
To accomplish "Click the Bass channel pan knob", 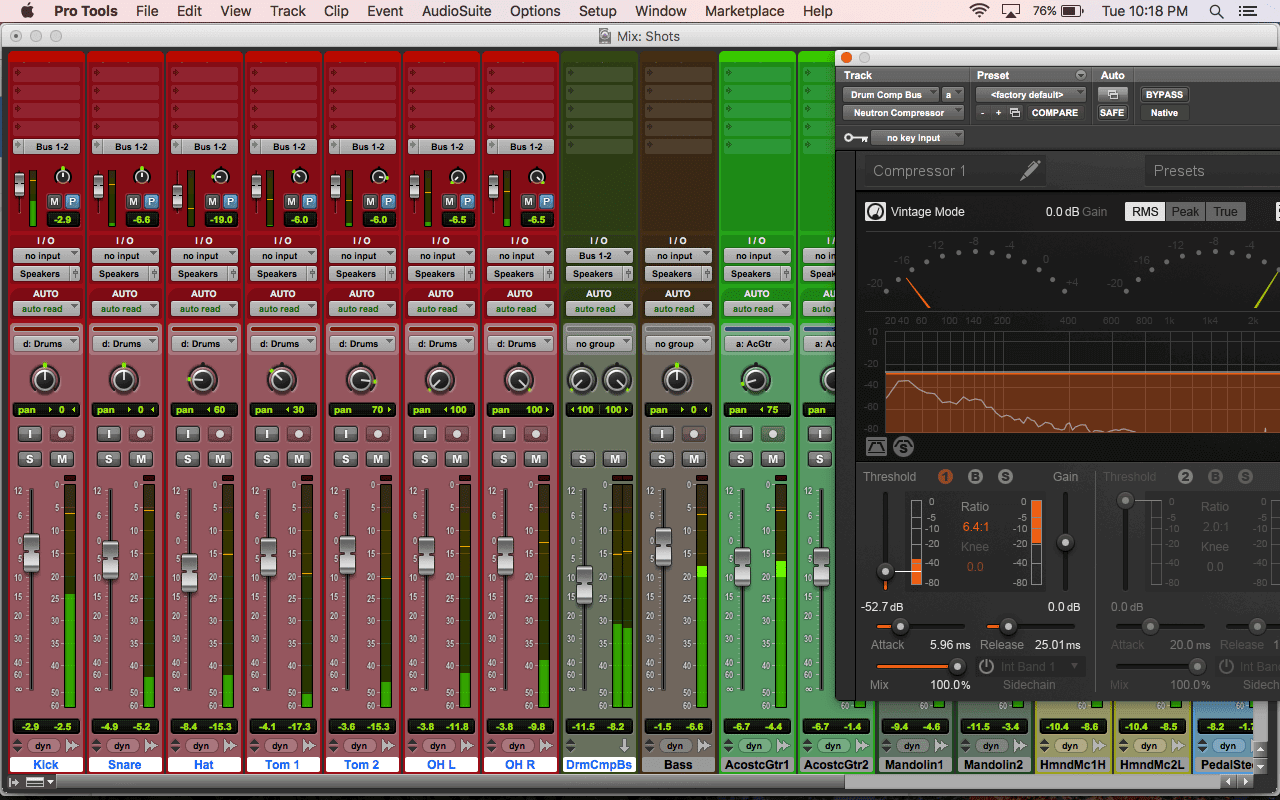I will pyautogui.click(x=677, y=379).
